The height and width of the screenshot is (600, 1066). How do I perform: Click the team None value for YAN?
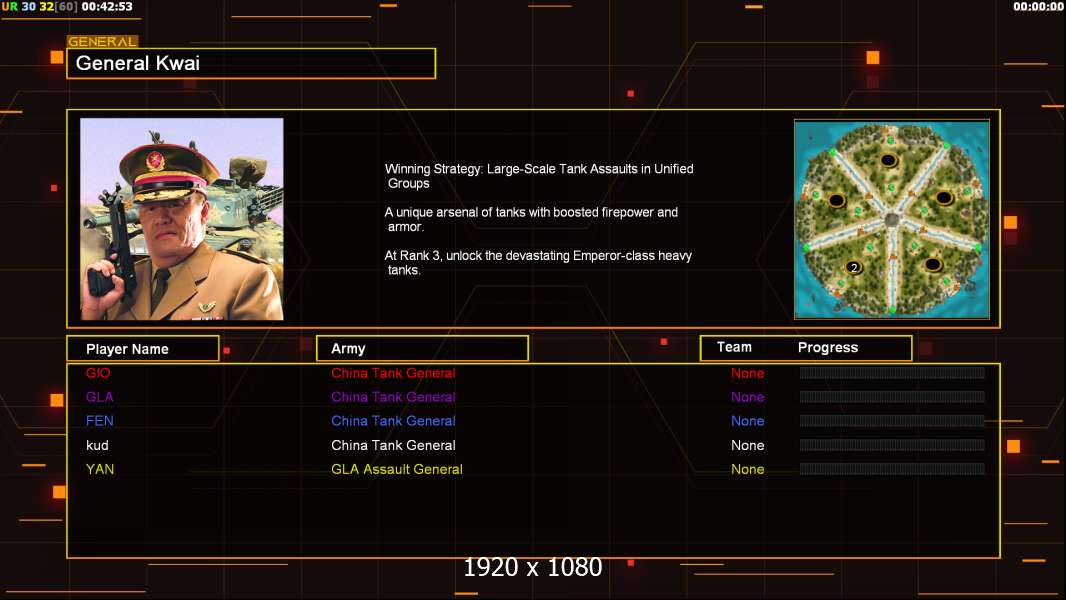pyautogui.click(x=747, y=469)
